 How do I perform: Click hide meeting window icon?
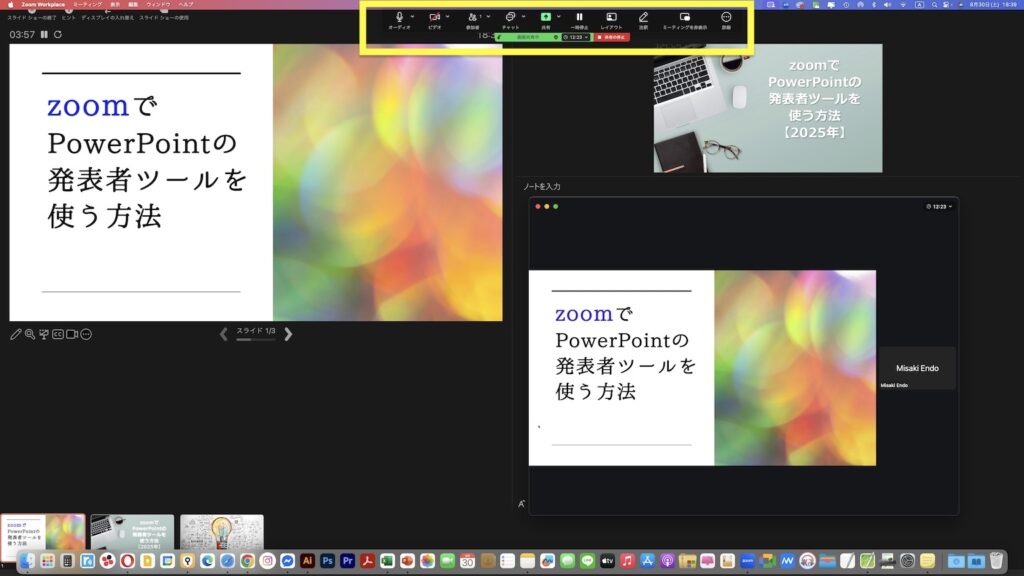click(x=684, y=18)
